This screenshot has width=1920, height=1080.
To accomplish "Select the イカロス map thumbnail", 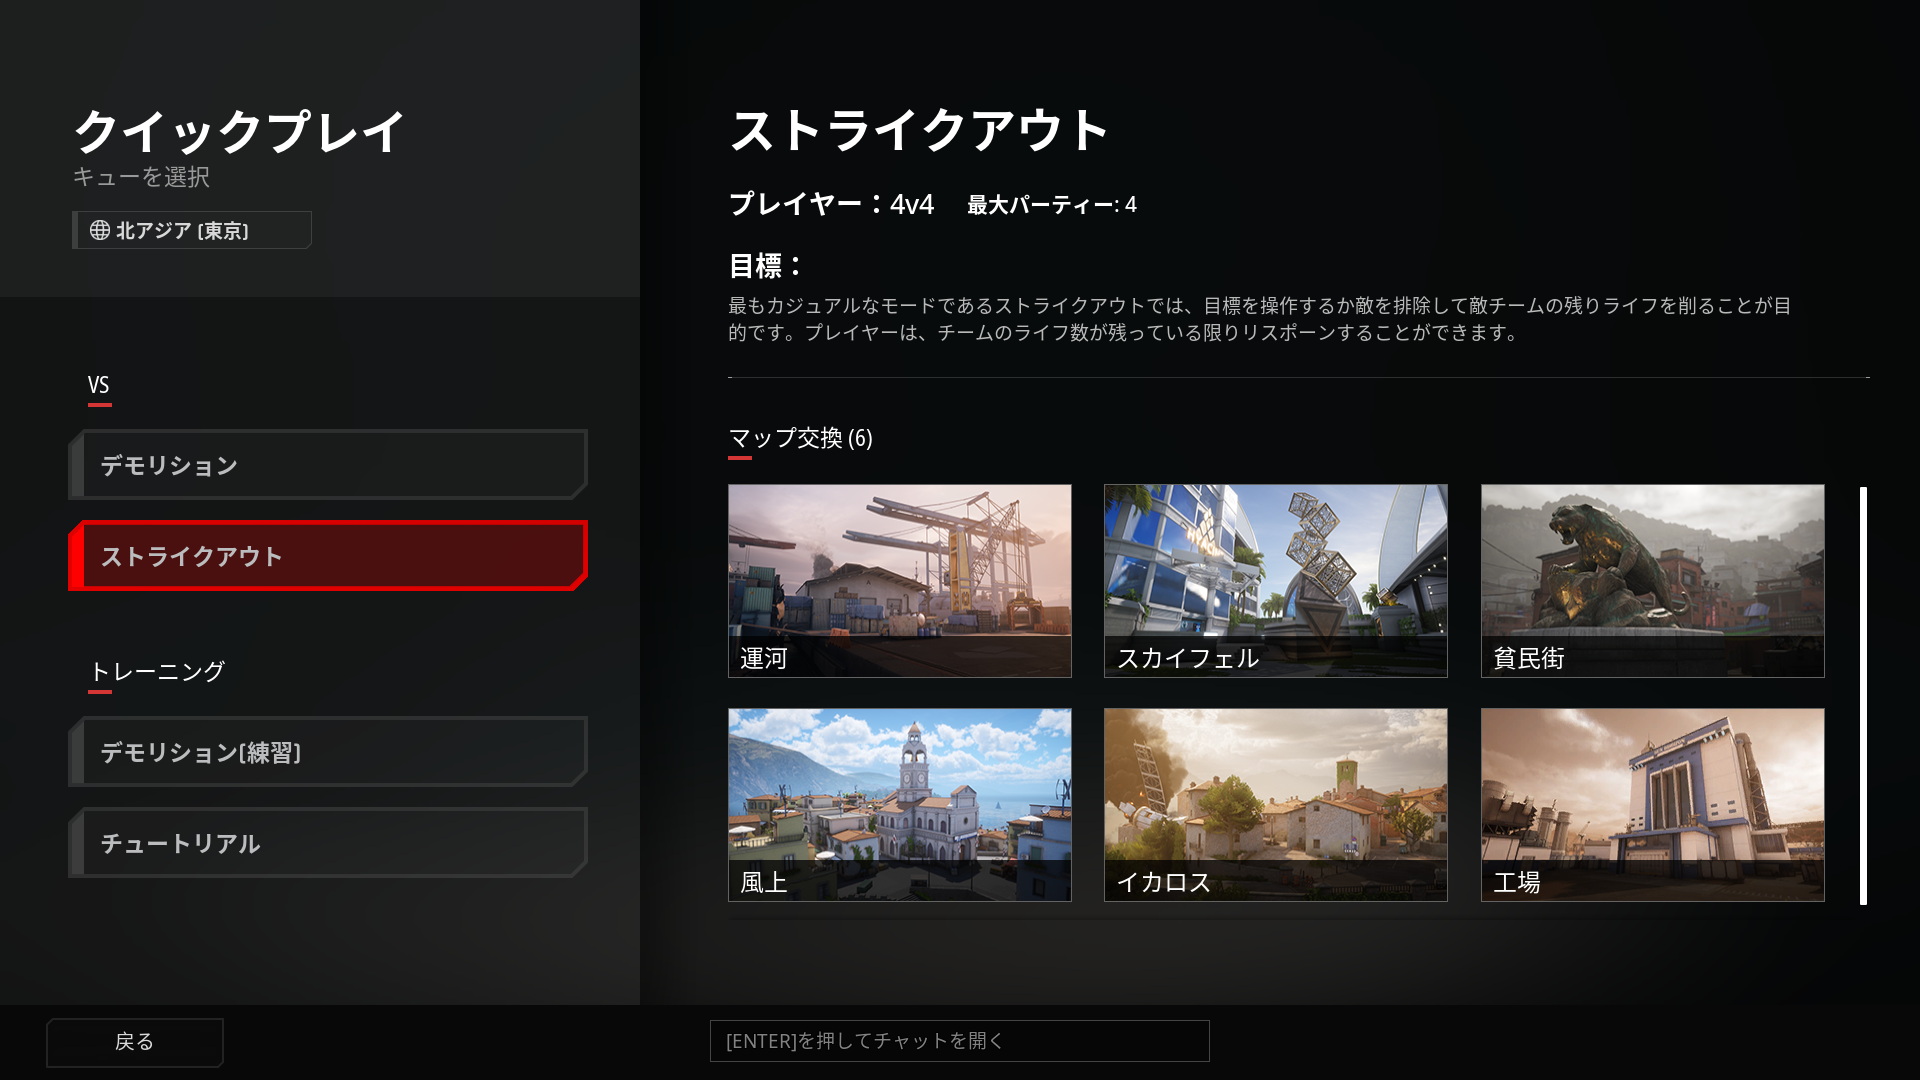I will pyautogui.click(x=1275, y=804).
